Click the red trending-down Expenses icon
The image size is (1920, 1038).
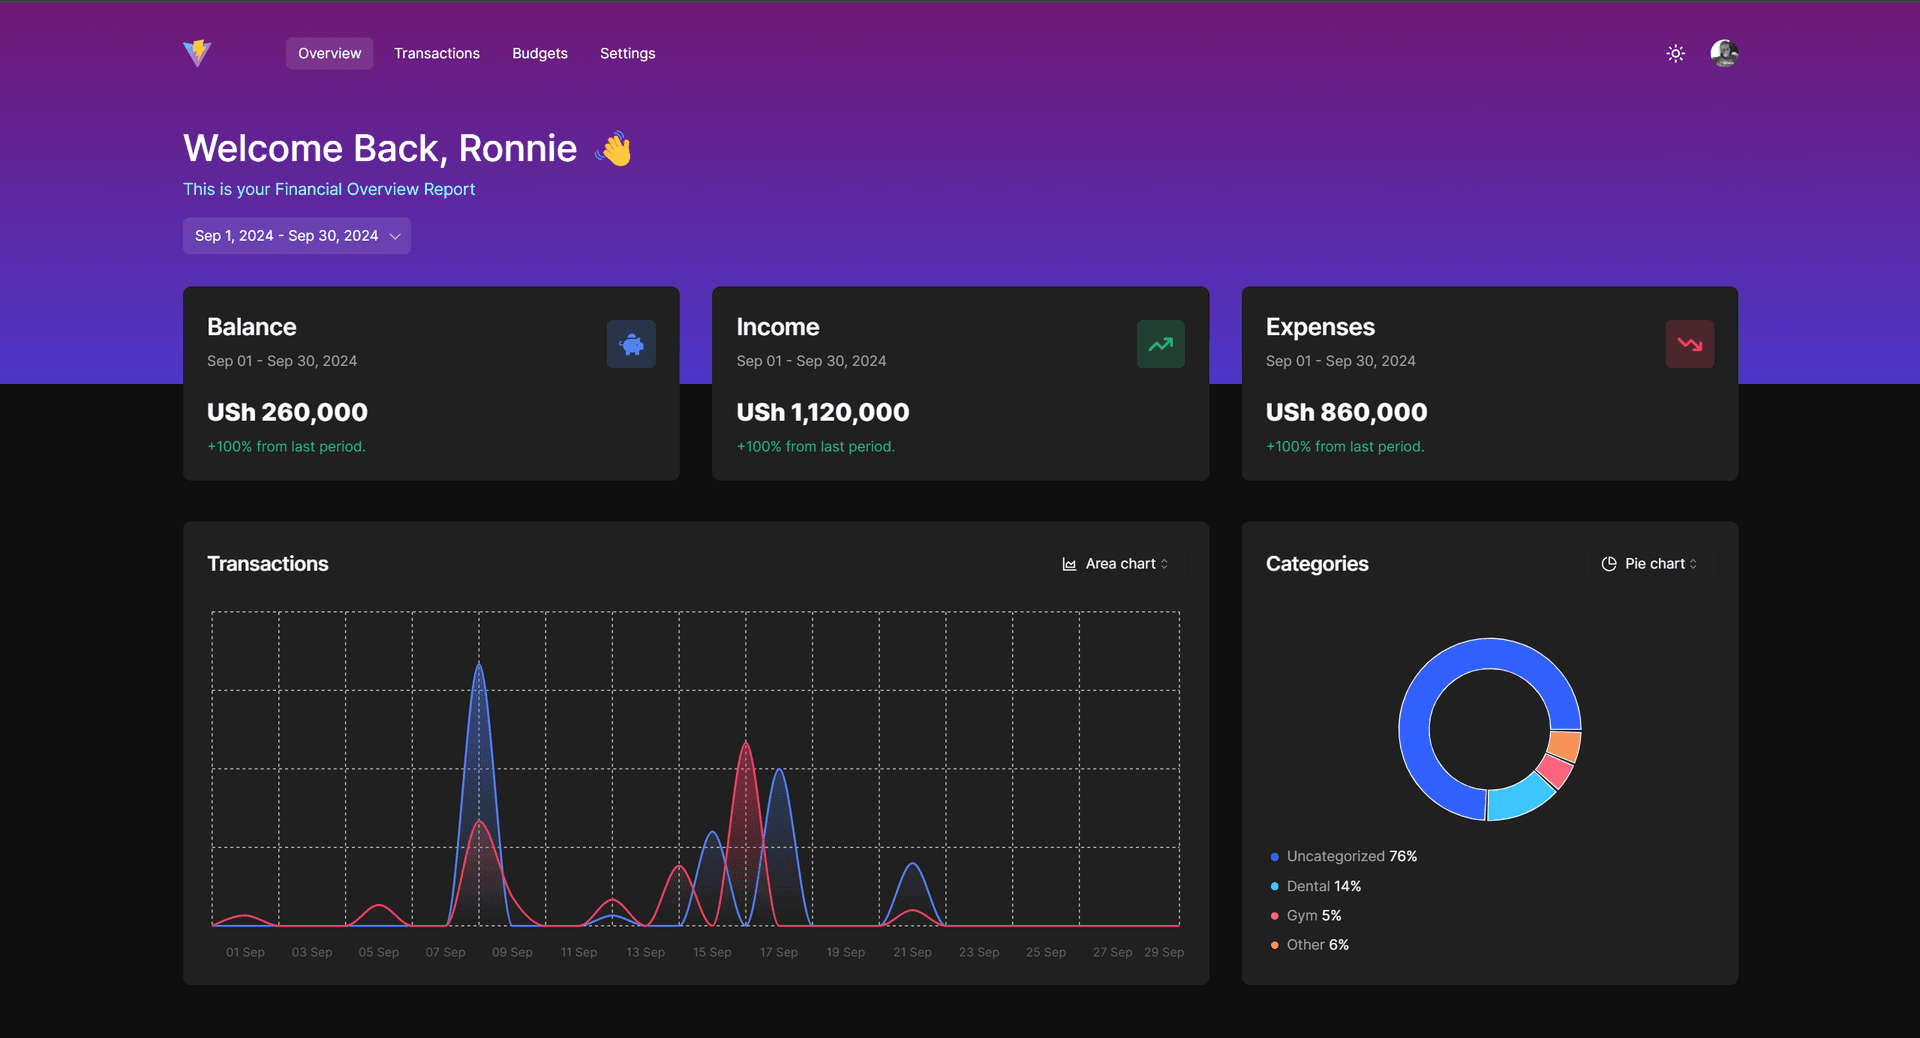[x=1689, y=345]
